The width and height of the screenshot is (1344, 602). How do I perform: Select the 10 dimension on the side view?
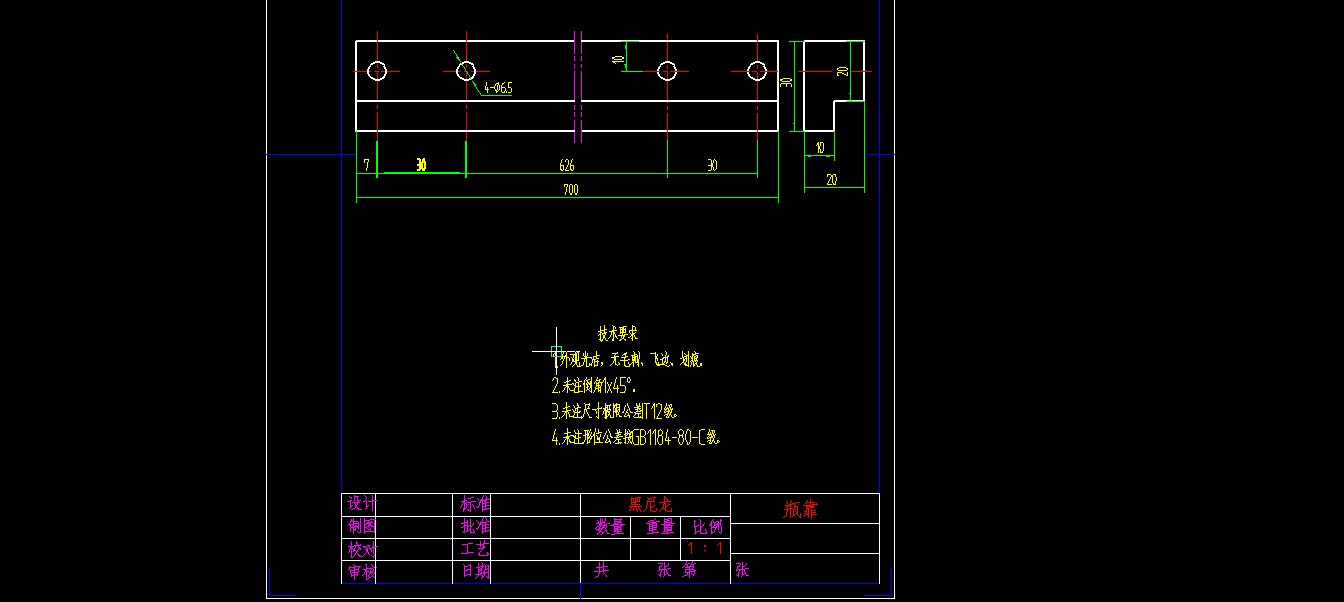[820, 147]
